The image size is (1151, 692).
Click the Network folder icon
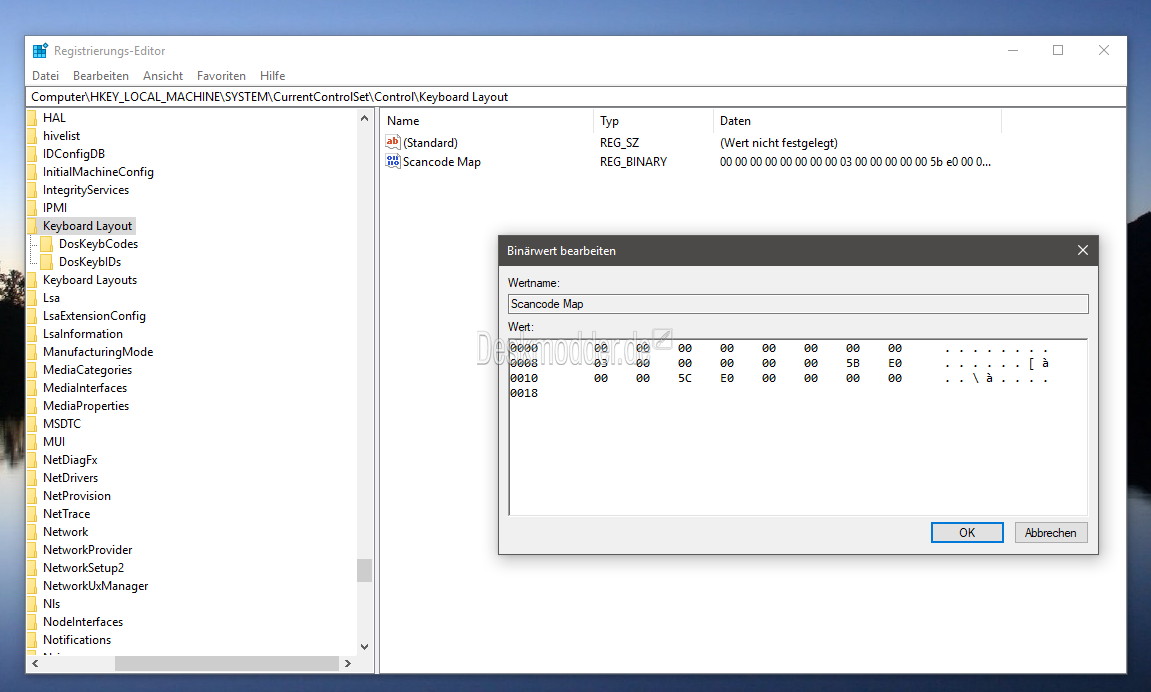click(32, 532)
